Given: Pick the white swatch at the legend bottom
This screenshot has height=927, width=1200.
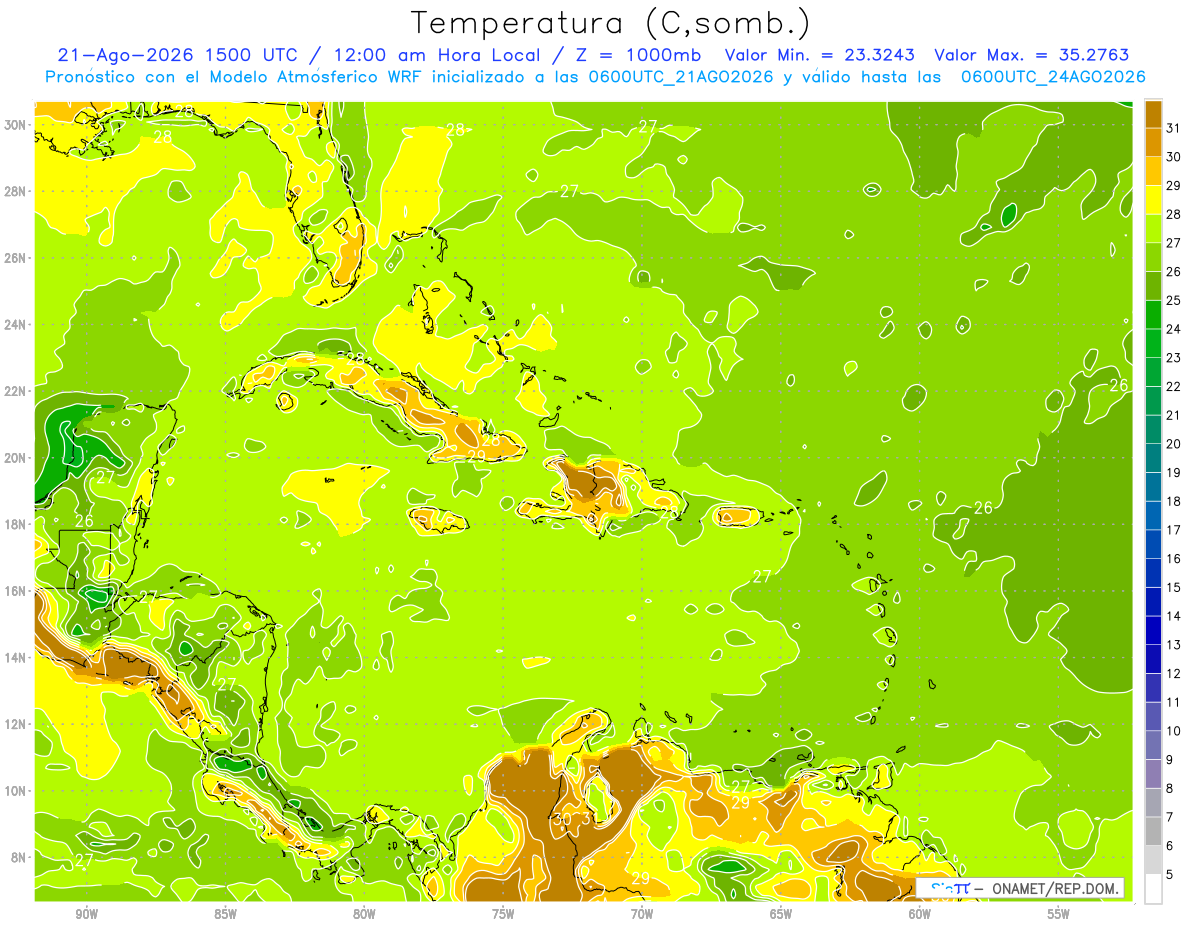Looking at the screenshot, I should pos(1153,889).
